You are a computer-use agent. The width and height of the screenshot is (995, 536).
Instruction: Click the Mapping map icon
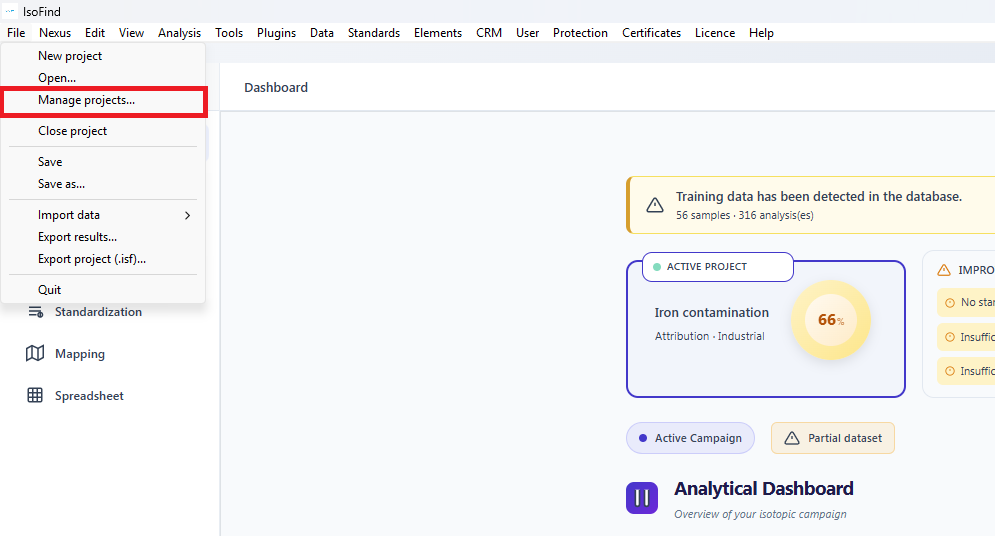[x=35, y=353]
